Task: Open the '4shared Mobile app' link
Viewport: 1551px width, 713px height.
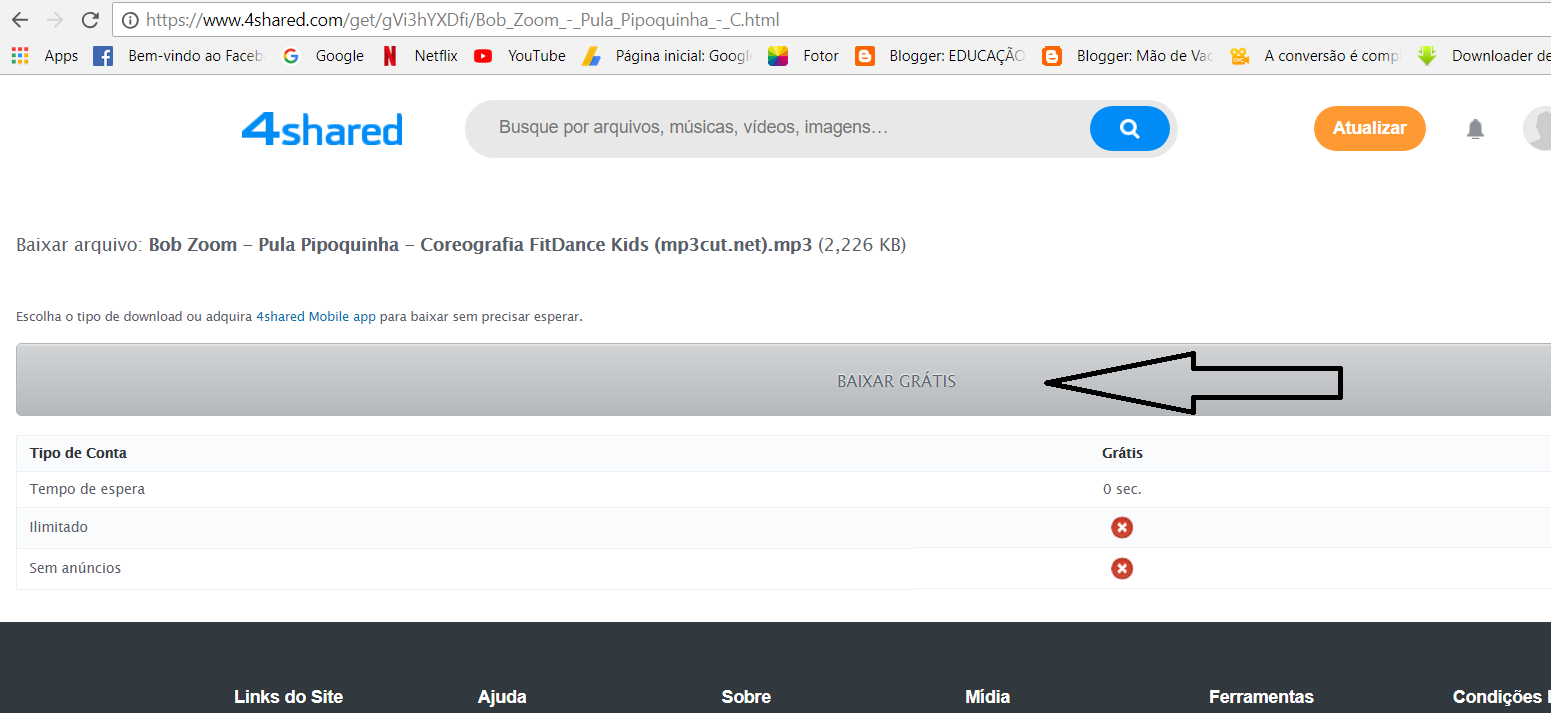Action: pos(316,316)
